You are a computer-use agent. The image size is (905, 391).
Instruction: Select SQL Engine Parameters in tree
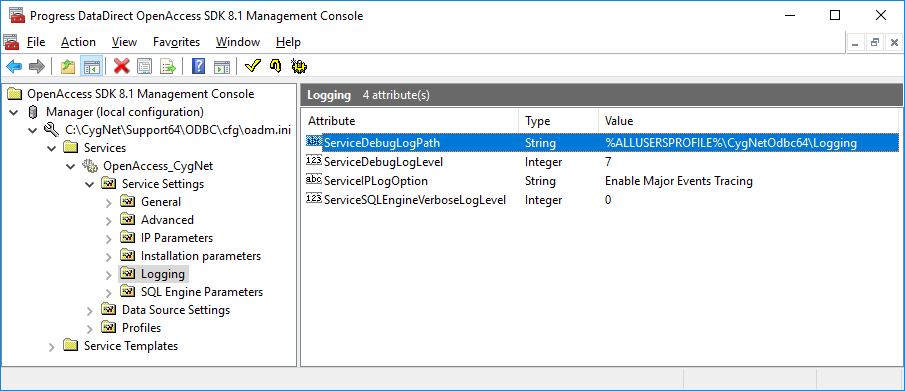pos(202,292)
